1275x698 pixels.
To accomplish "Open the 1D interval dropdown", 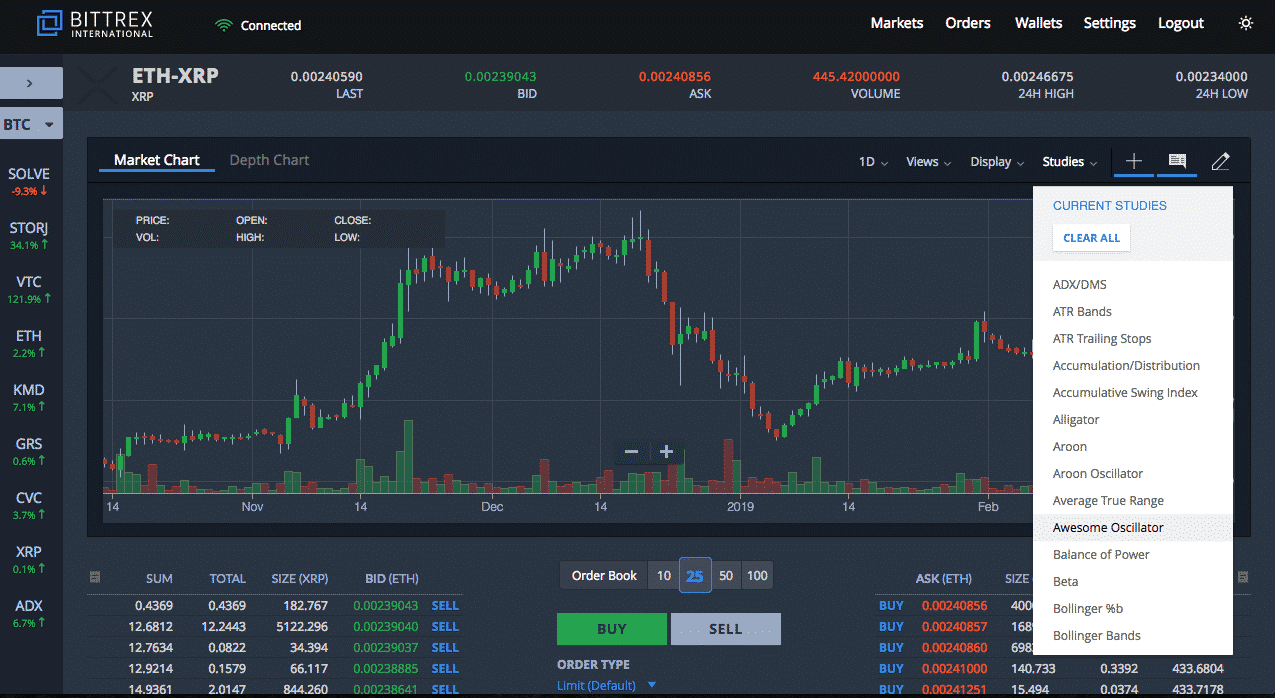I will [873, 162].
